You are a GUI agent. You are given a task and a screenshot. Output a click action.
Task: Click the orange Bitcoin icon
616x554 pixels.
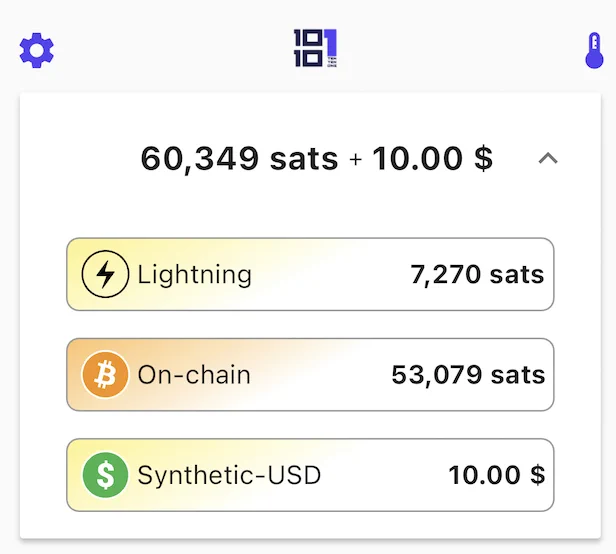click(105, 375)
